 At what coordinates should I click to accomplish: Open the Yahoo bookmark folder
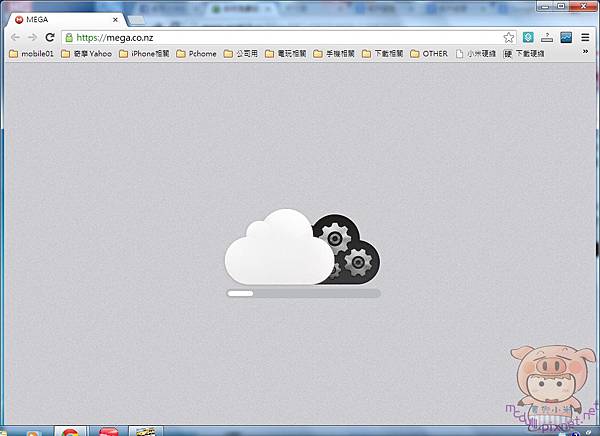[86, 54]
